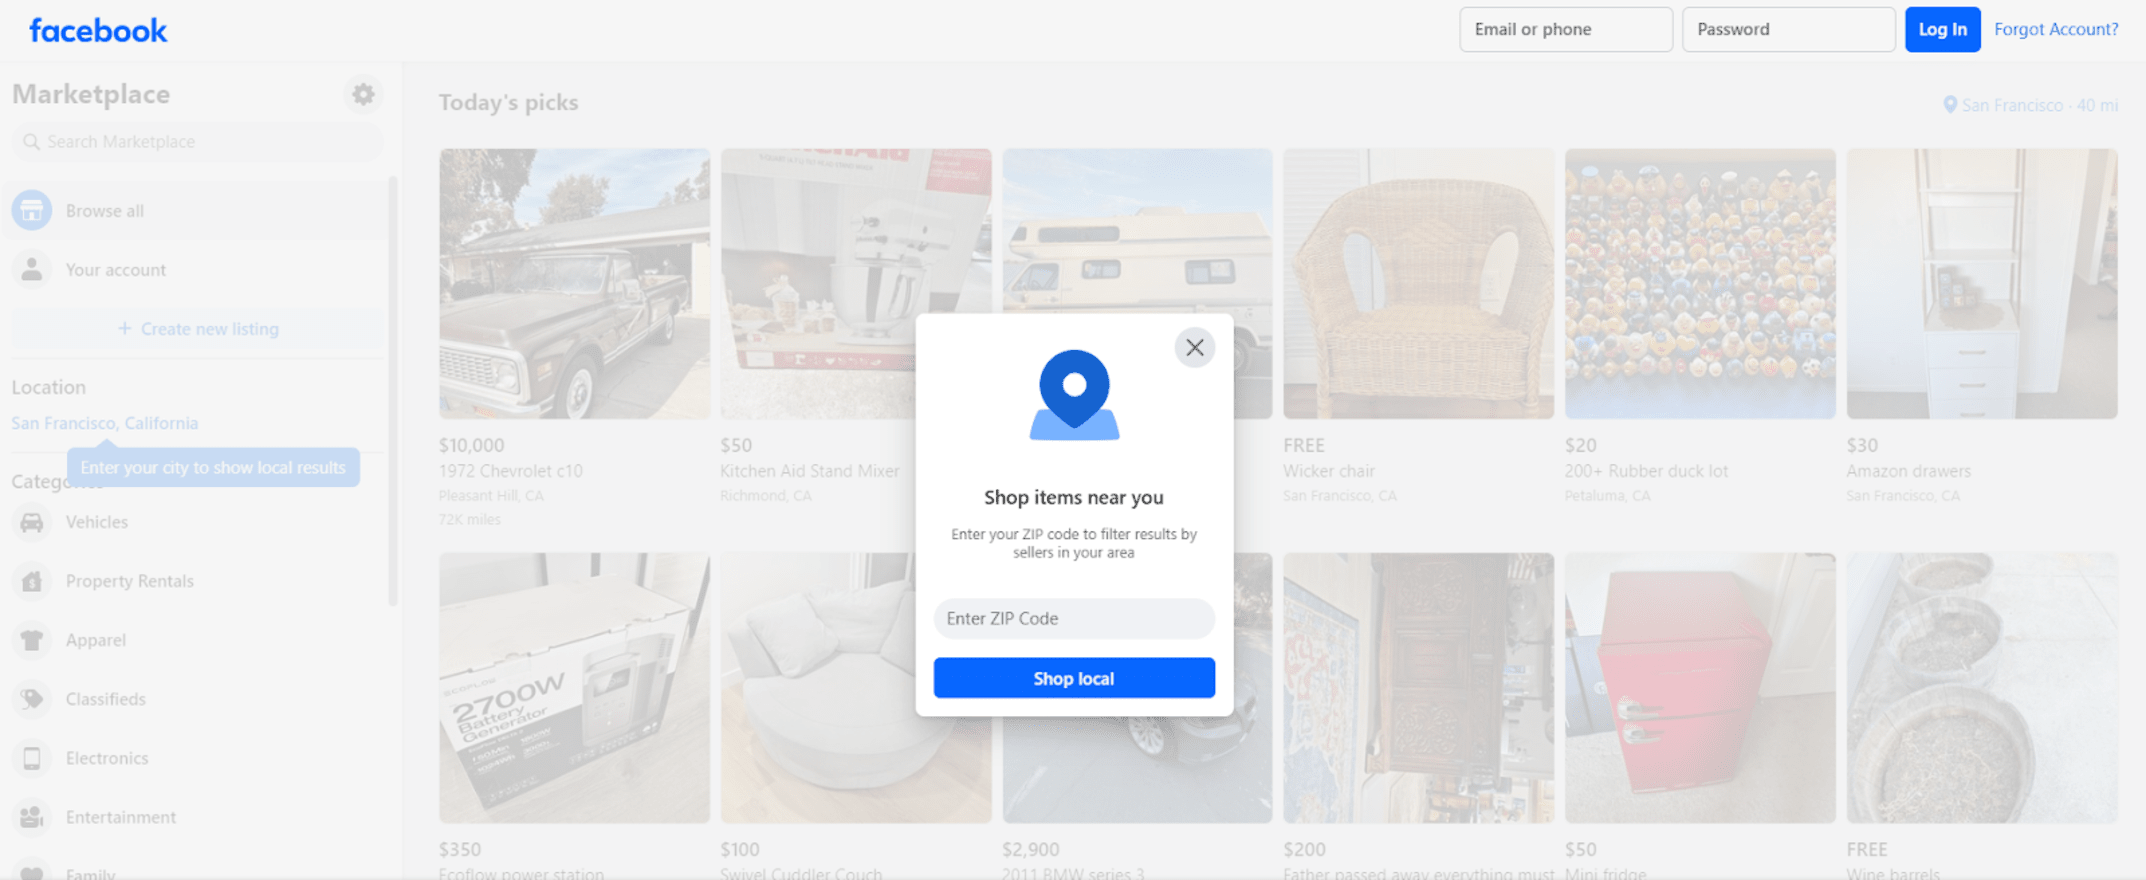
Task: Open the 200+ Rubber duck lot photo
Action: pyautogui.click(x=1700, y=284)
